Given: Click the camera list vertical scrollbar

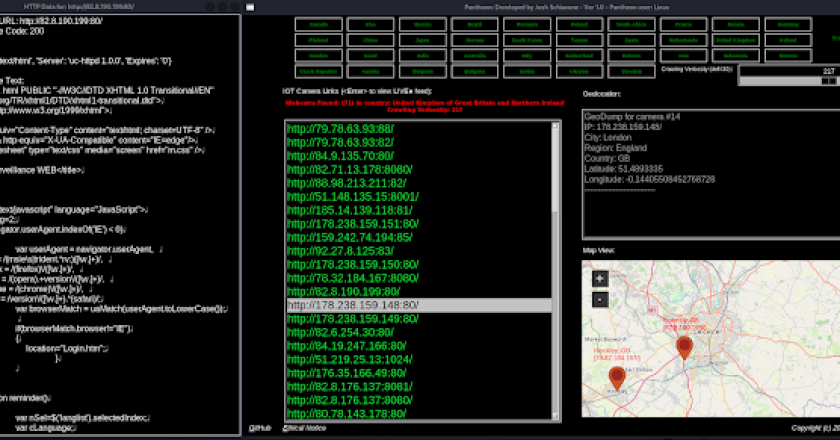Looking at the screenshot, I should [556, 250].
